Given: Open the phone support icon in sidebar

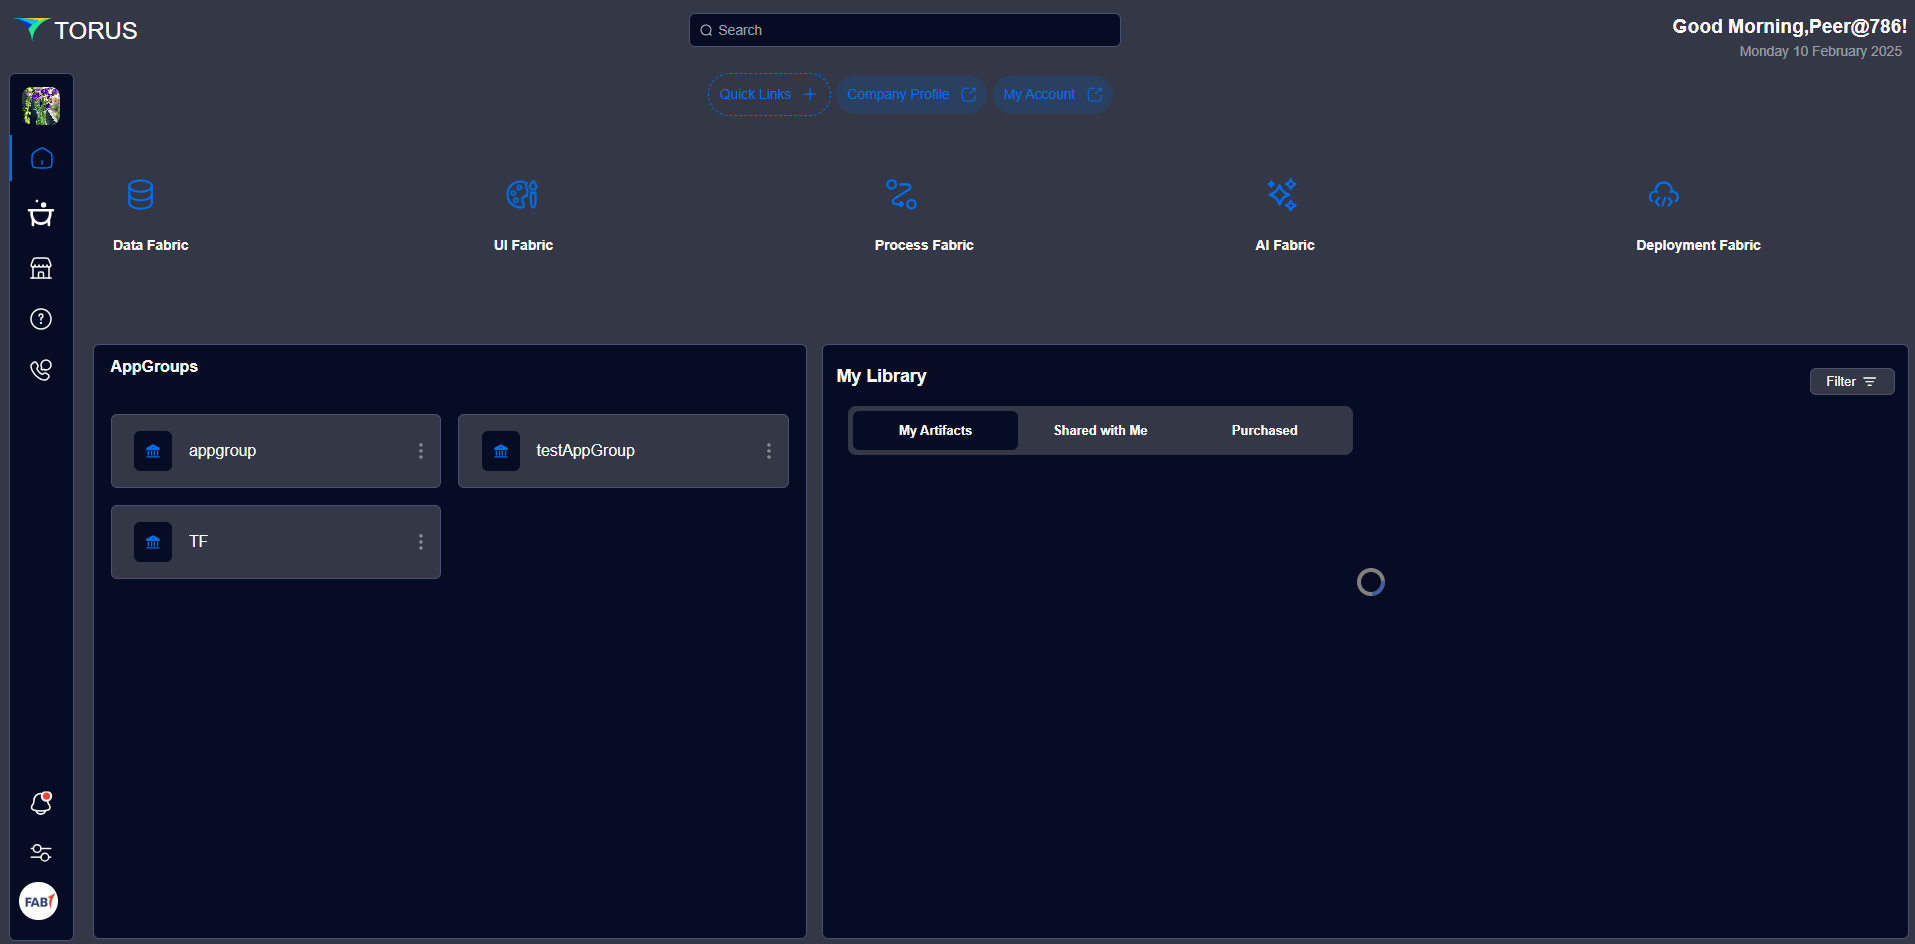Looking at the screenshot, I should 41,370.
